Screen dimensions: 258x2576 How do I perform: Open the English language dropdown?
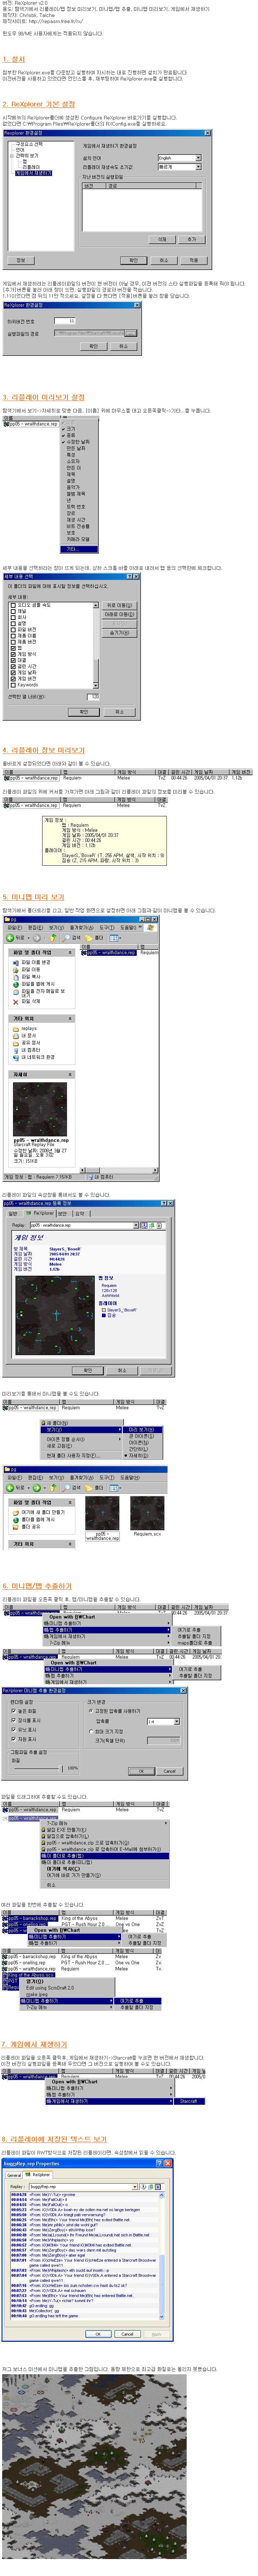pyautogui.click(x=197, y=158)
